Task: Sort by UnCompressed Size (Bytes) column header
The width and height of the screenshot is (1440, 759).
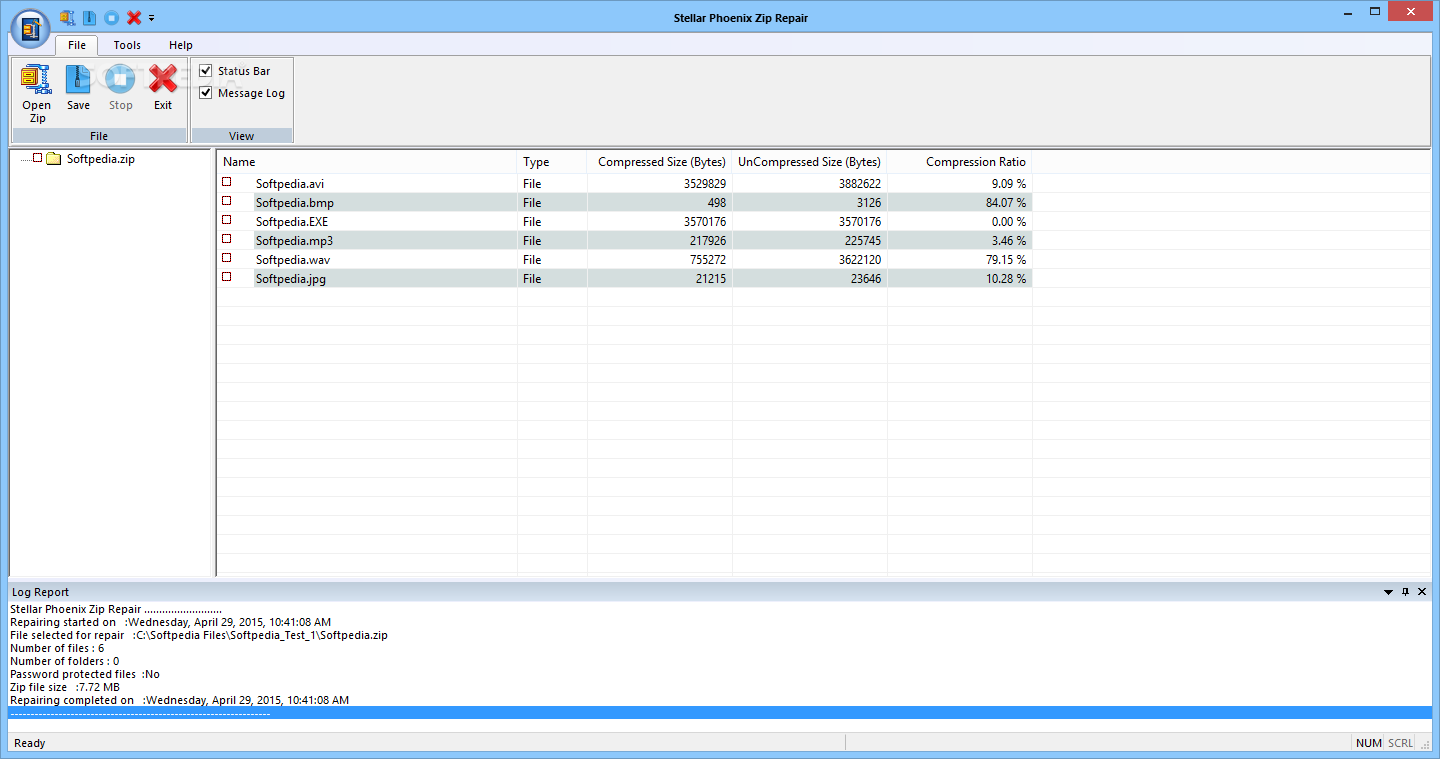Action: point(810,162)
